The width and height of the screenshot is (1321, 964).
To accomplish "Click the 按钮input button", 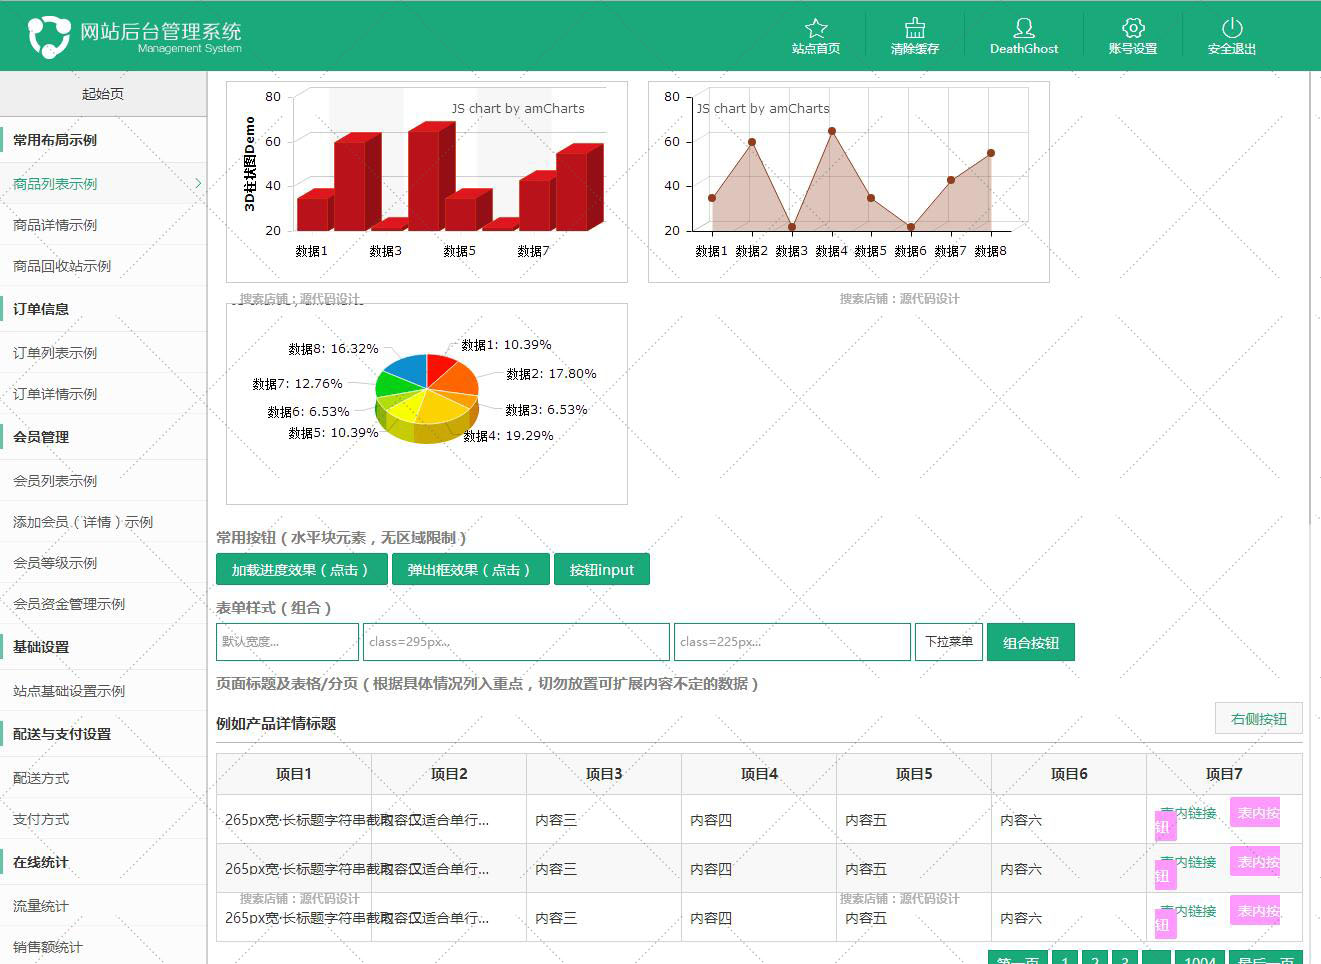I will click(x=602, y=570).
